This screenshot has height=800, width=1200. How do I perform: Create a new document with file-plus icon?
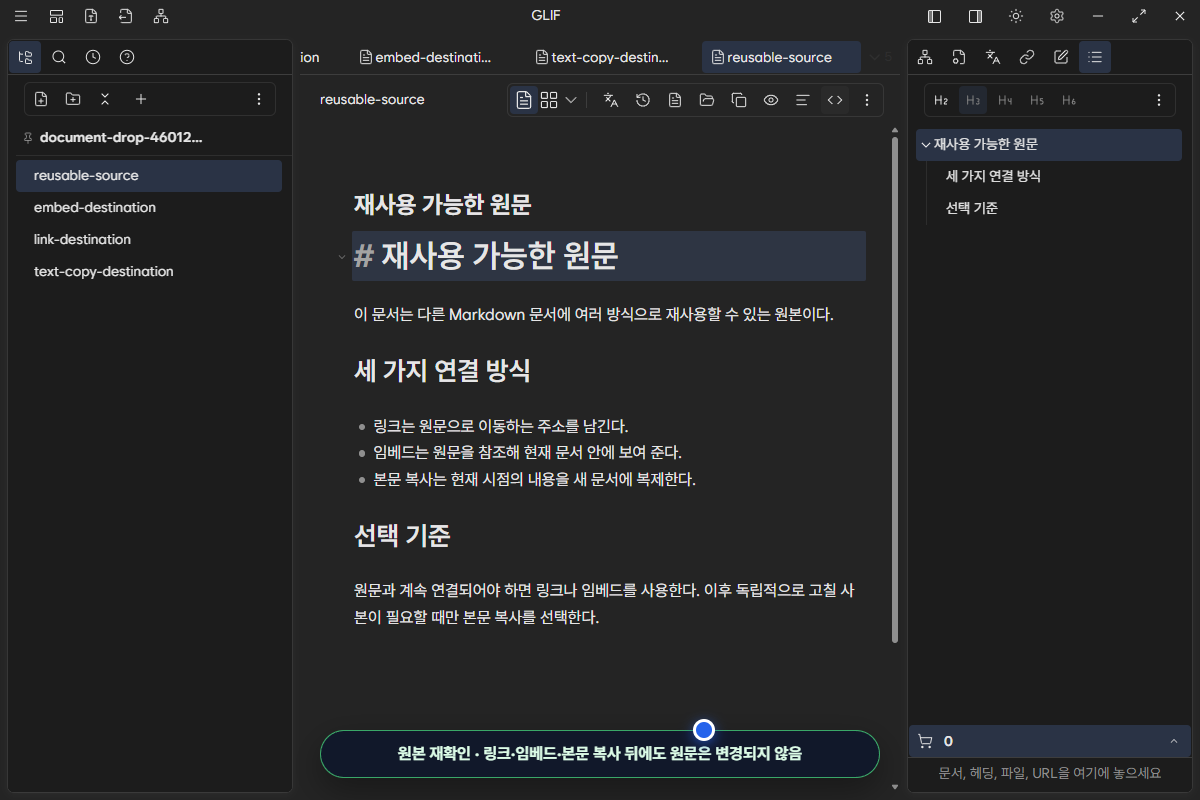point(41,99)
